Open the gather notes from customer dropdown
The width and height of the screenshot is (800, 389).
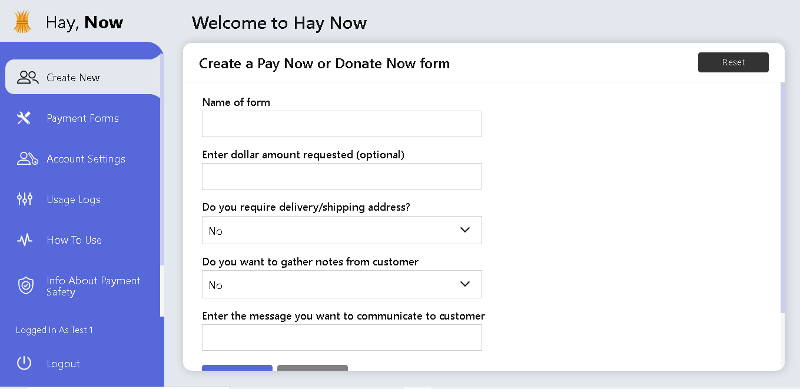[341, 284]
